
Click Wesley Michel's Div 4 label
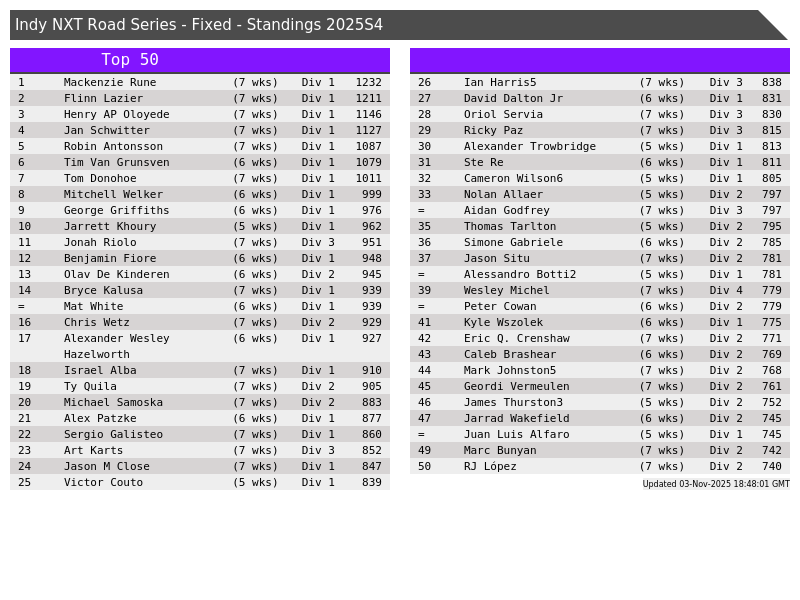tap(726, 291)
